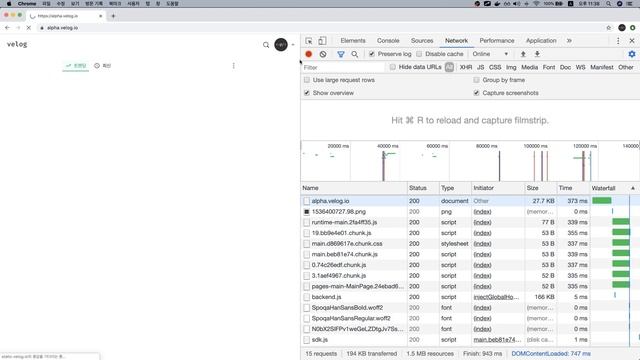Enable Group by frame checkbox
The width and height of the screenshot is (640, 360).
pyautogui.click(x=476, y=80)
